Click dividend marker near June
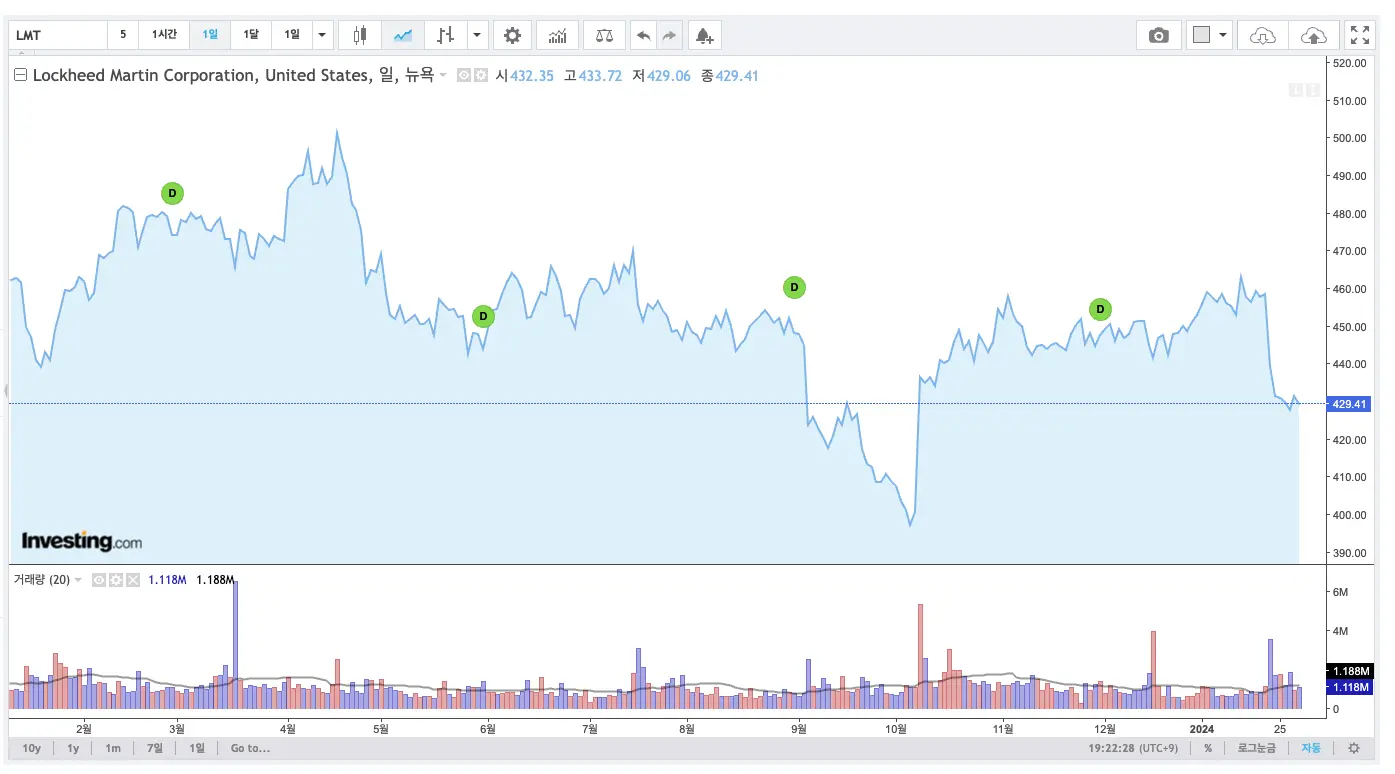 [483, 316]
